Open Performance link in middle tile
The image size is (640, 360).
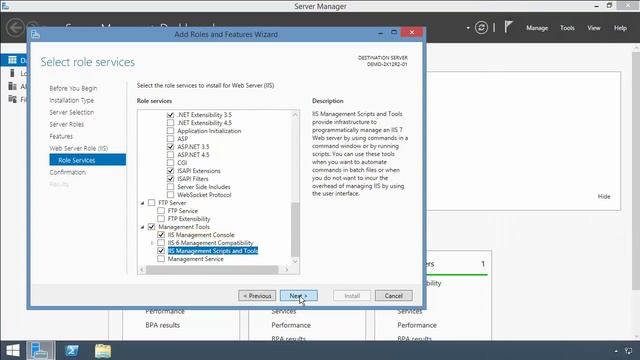[x=291, y=325]
